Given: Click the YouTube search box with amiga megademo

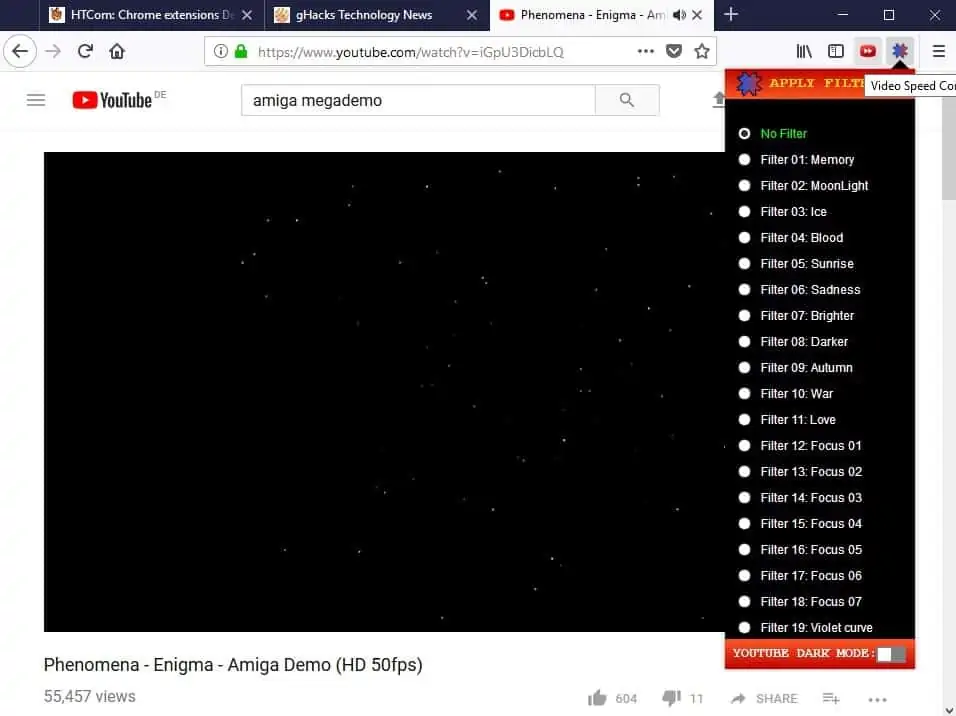Looking at the screenshot, I should coord(418,100).
